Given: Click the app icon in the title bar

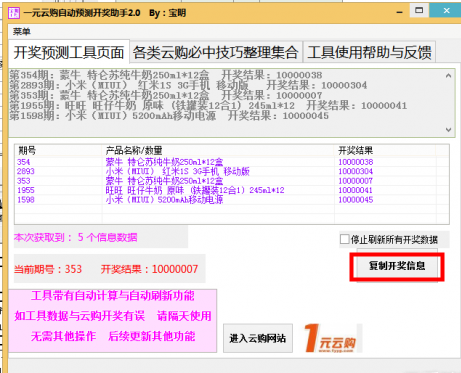Looking at the screenshot, I should (14, 13).
